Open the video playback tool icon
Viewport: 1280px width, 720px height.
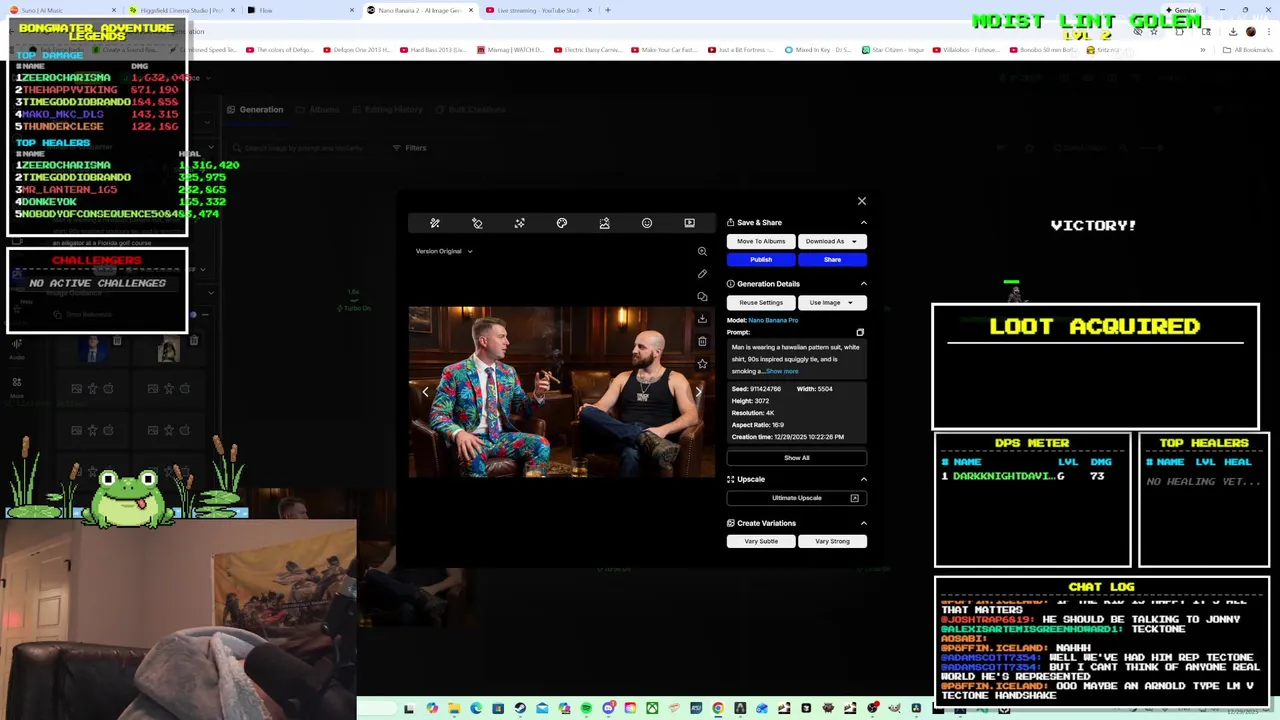tap(689, 223)
